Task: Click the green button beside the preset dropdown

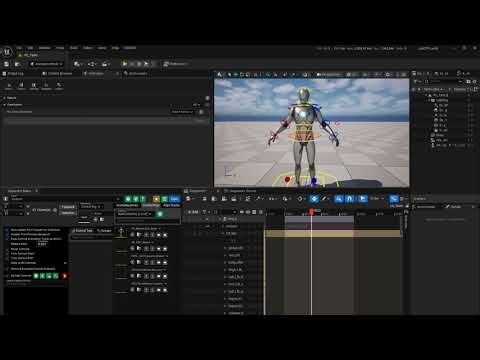Action: click(160, 214)
